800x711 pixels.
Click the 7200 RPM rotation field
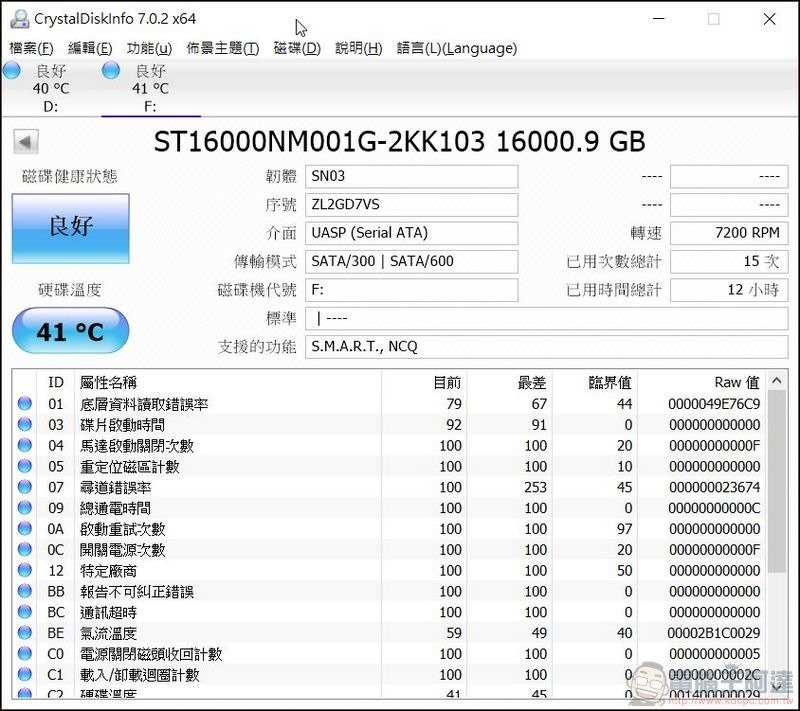click(729, 233)
